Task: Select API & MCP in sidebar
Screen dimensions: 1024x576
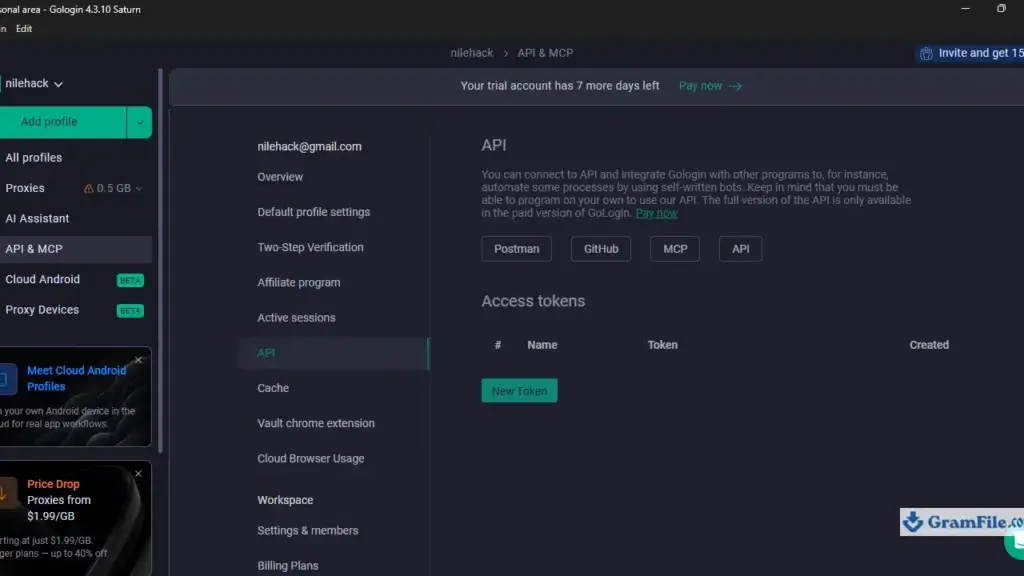Action: [76, 249]
